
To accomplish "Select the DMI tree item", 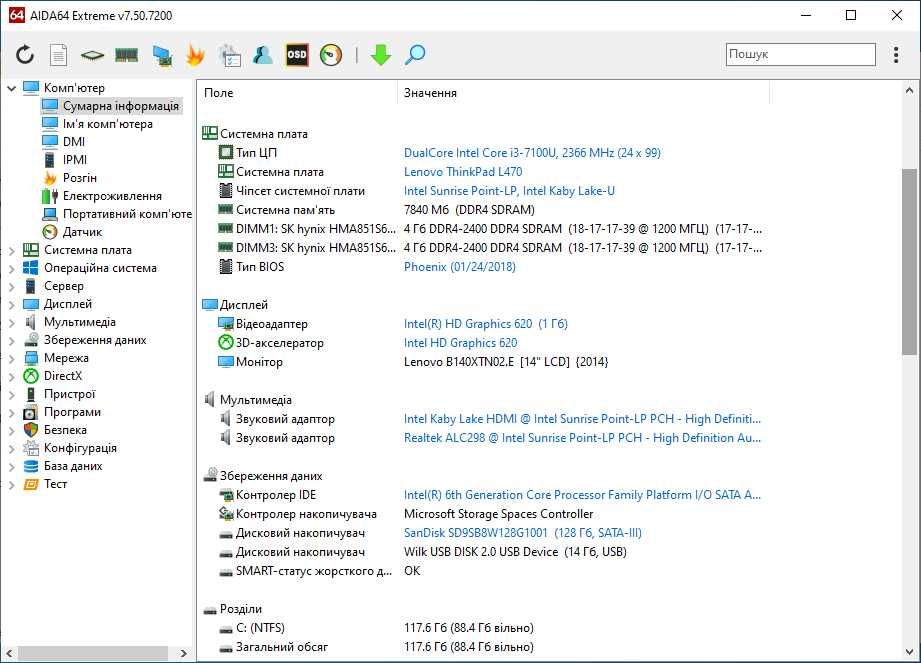I will (74, 142).
